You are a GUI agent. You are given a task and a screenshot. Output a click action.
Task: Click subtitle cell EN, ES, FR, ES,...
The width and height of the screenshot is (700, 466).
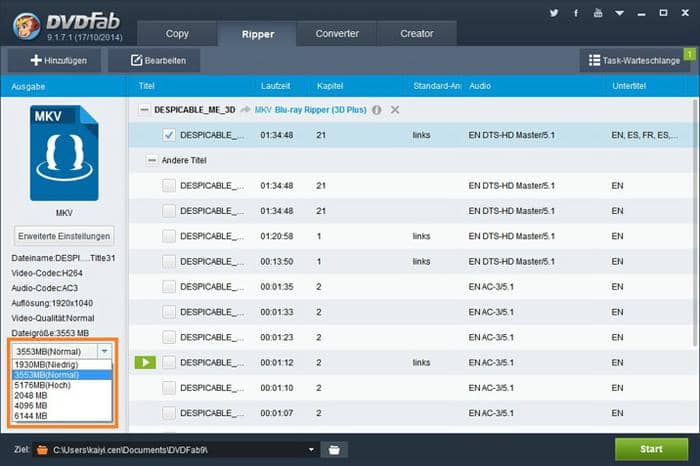645,135
